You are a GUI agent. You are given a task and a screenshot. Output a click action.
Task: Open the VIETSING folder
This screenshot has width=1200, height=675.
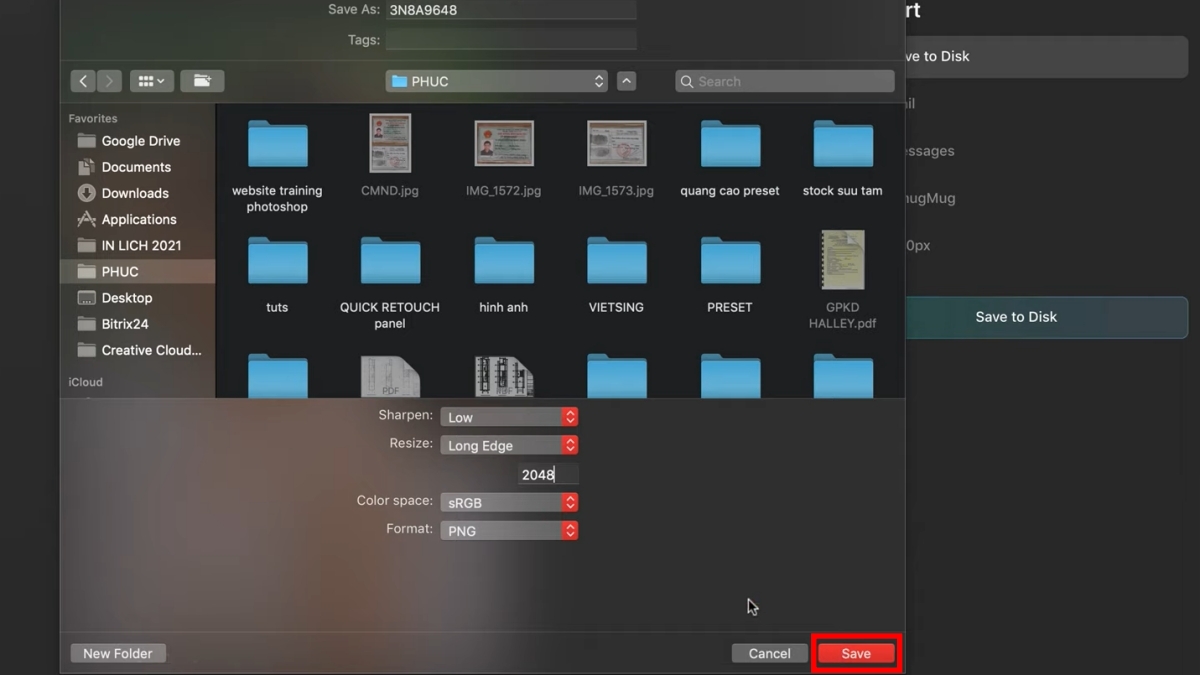click(617, 261)
